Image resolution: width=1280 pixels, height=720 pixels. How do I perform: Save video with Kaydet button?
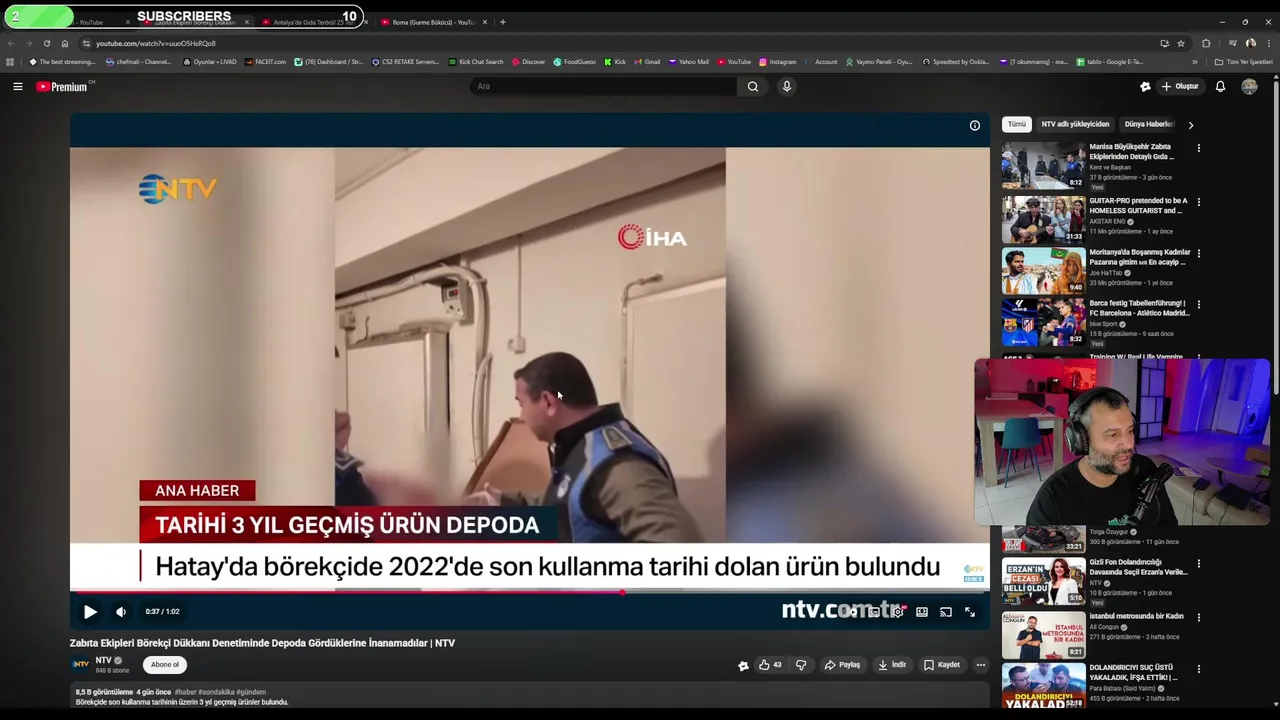(942, 665)
